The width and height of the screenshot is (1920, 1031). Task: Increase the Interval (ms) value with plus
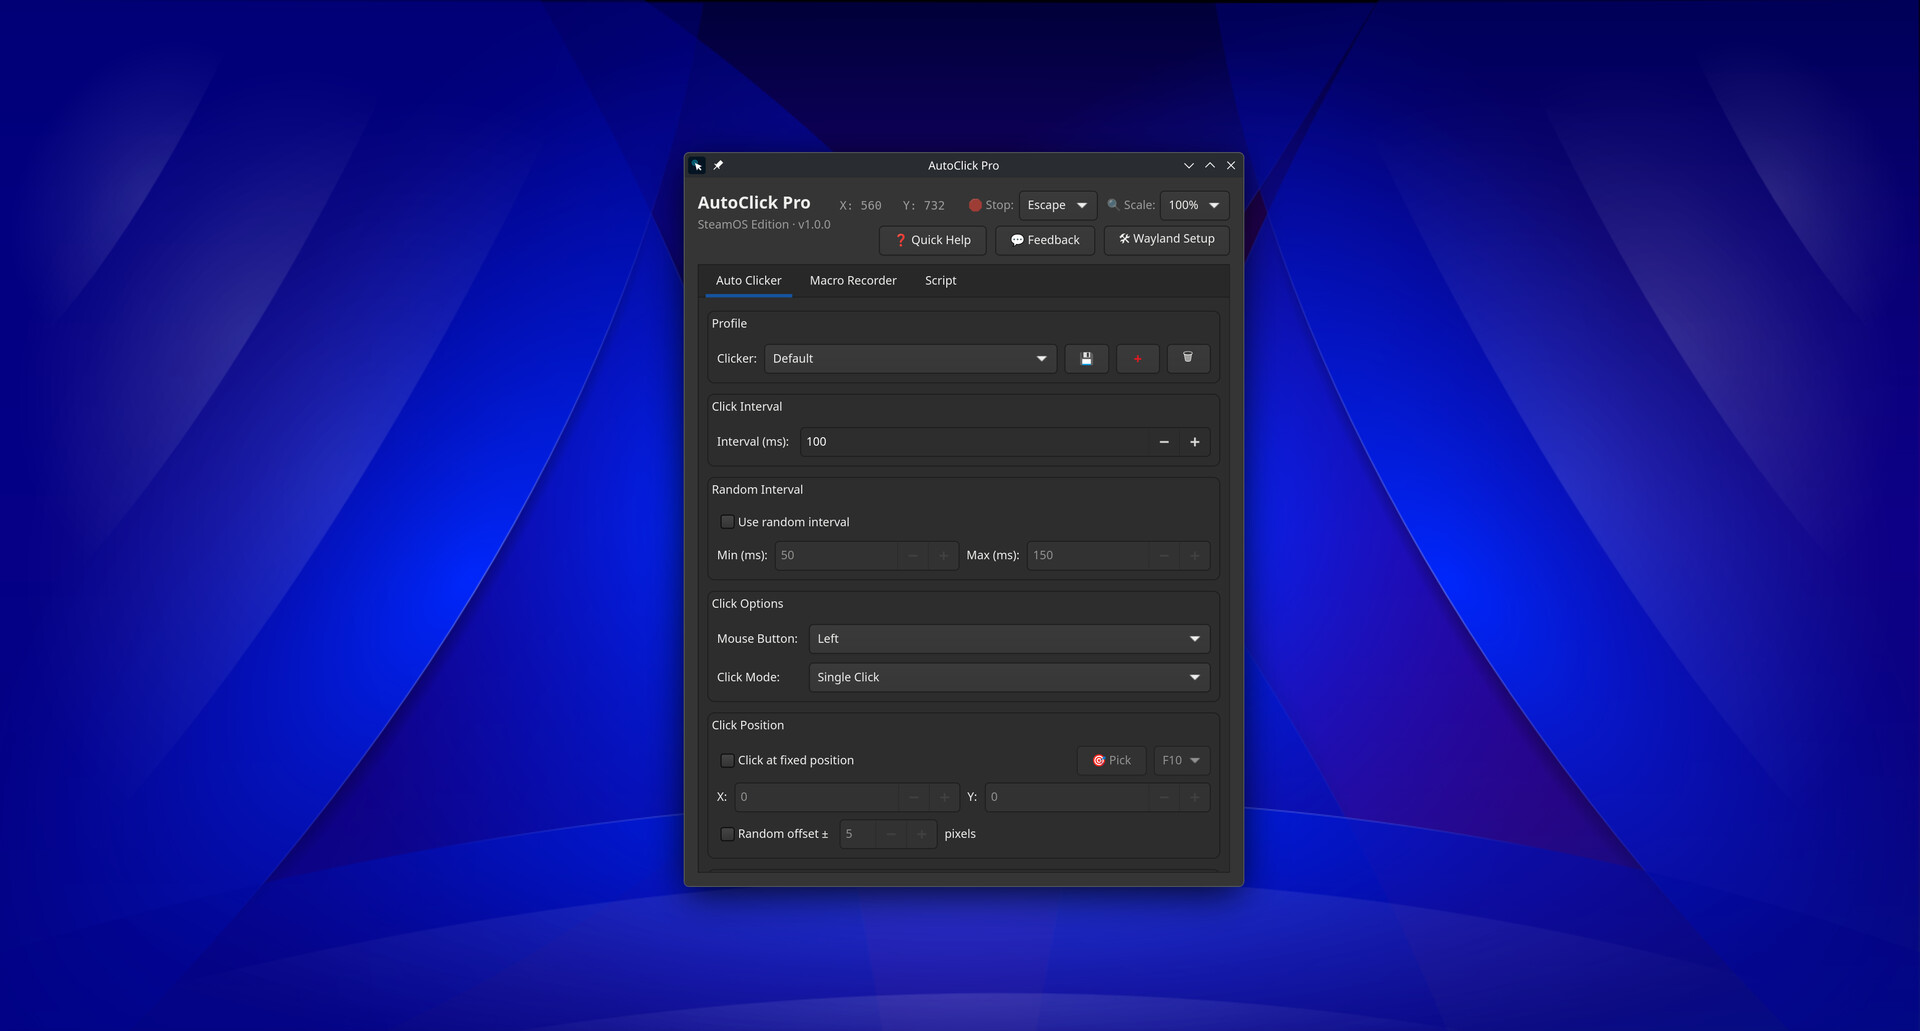pos(1194,441)
